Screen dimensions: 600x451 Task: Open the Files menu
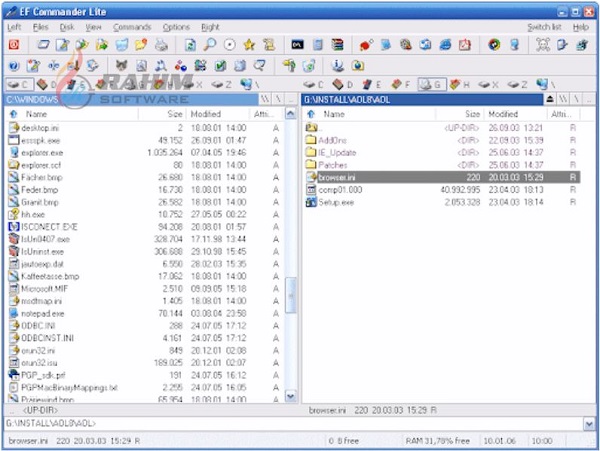coord(41,27)
